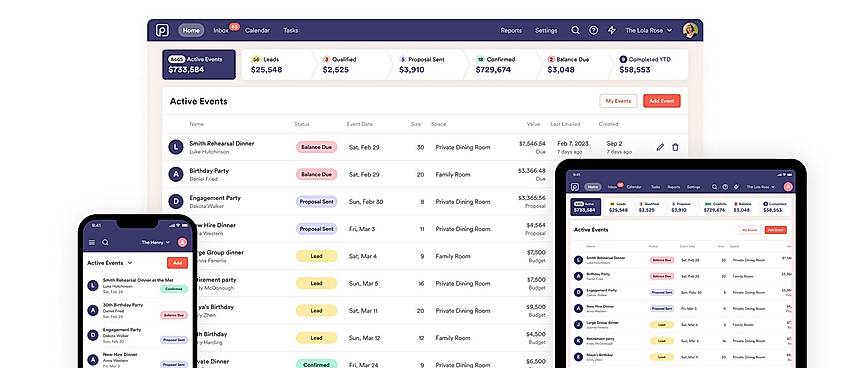
Task: Delete Smith Rehearsal Dinner with trash icon
Action: pyautogui.click(x=675, y=147)
